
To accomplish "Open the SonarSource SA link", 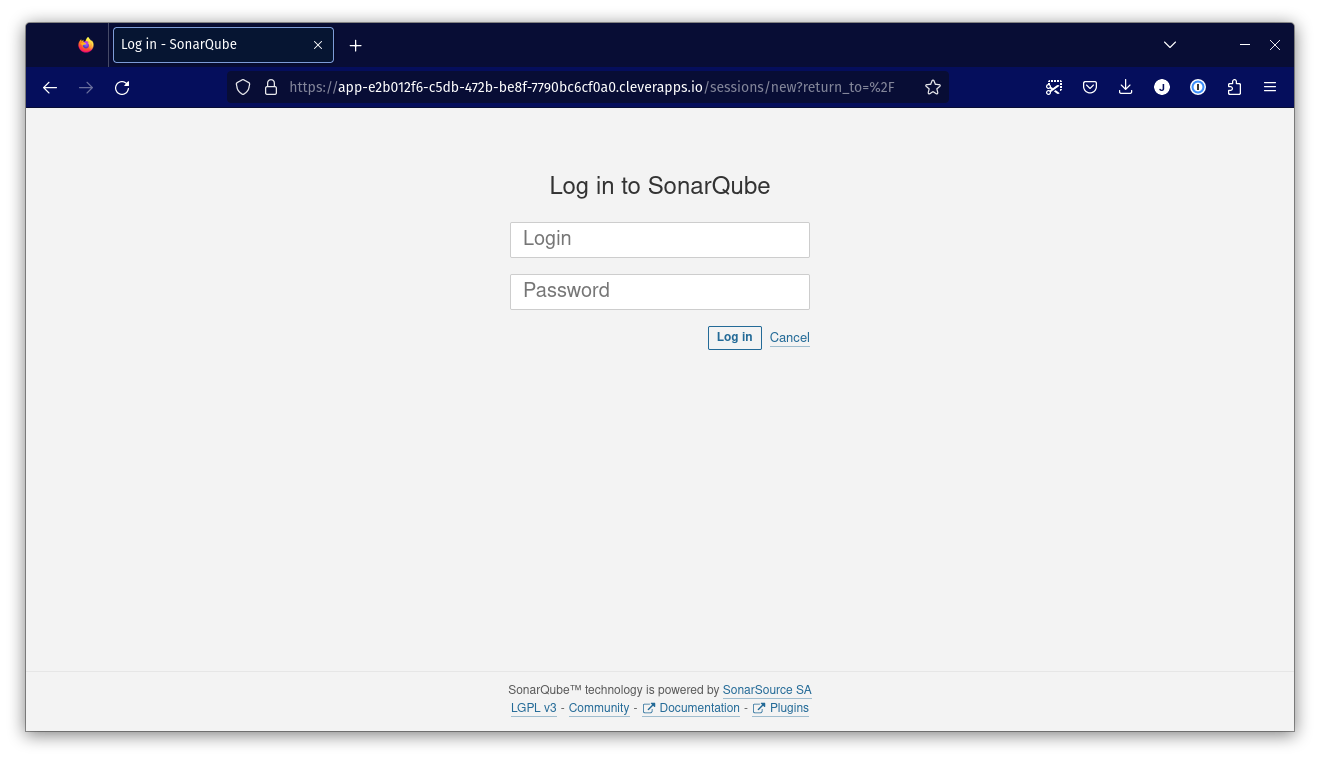I will 767,690.
